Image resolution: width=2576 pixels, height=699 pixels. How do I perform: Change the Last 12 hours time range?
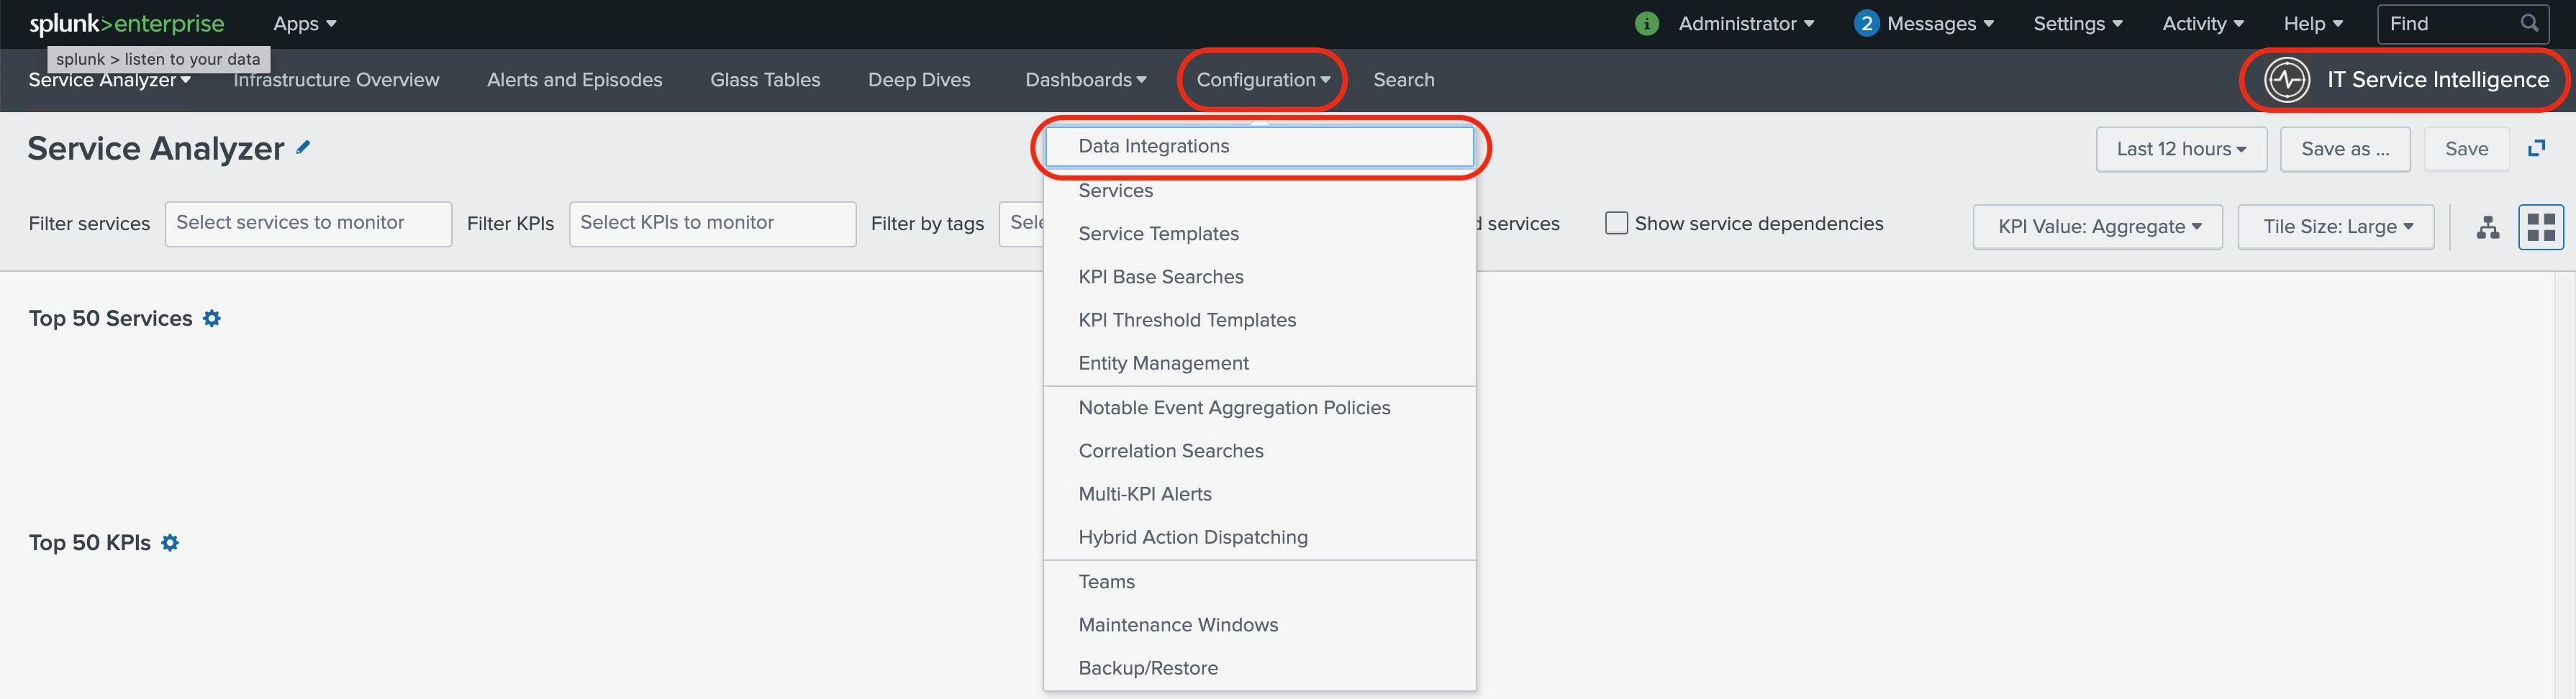coord(2181,149)
